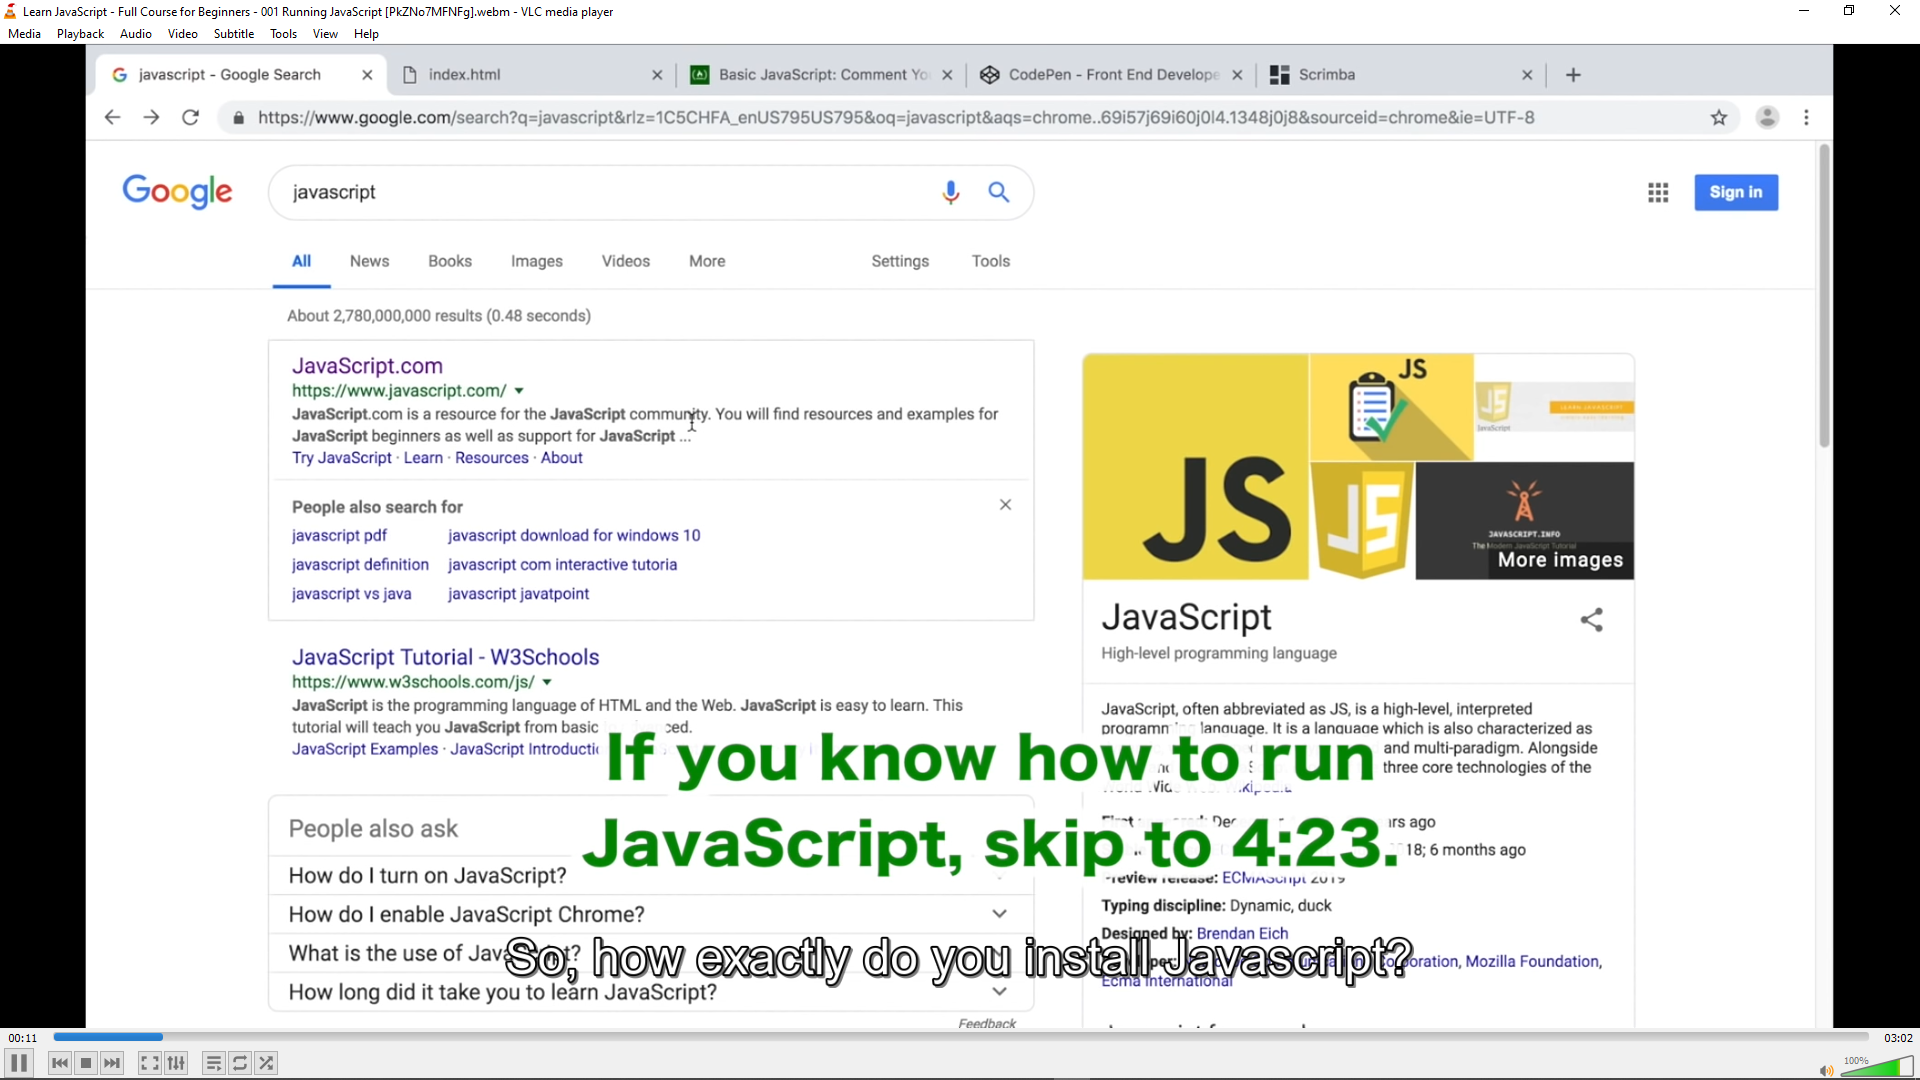Open the Tools menu in VLC
1920x1080 pixels.
(283, 34)
